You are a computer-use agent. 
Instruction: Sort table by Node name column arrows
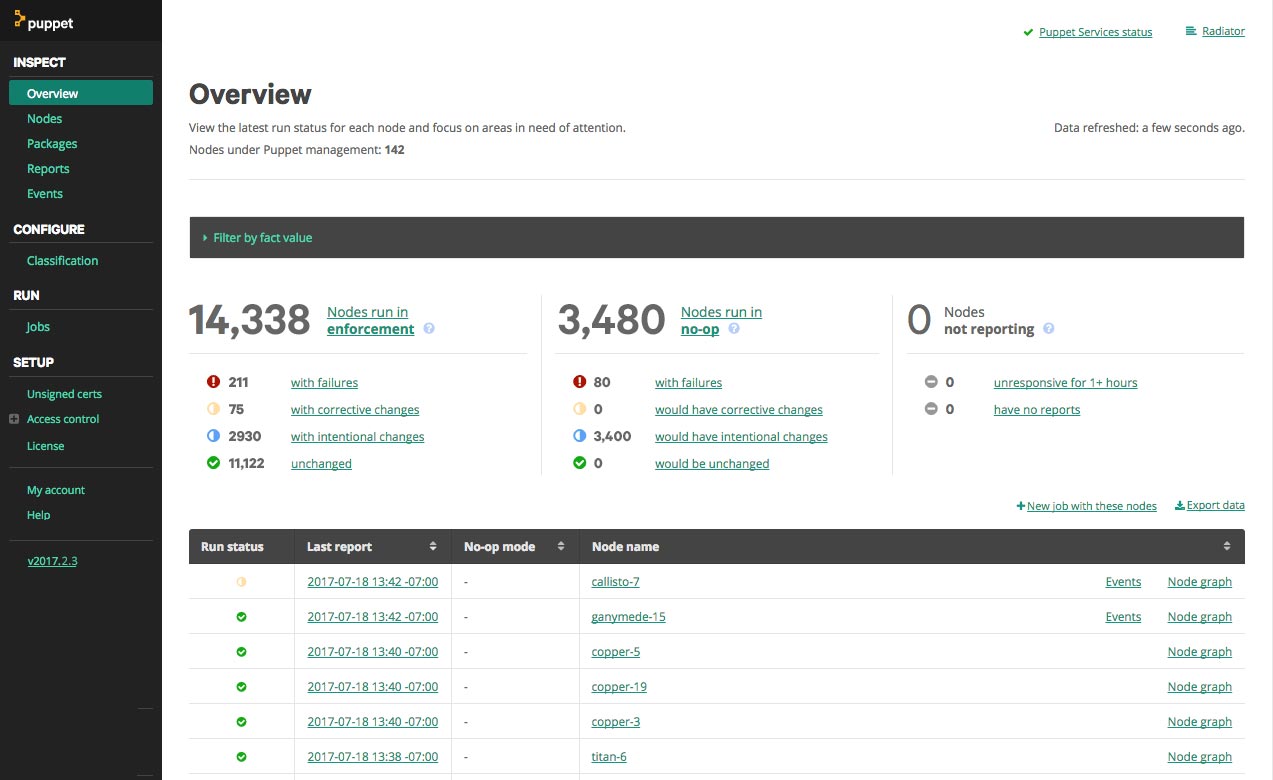click(x=1227, y=547)
